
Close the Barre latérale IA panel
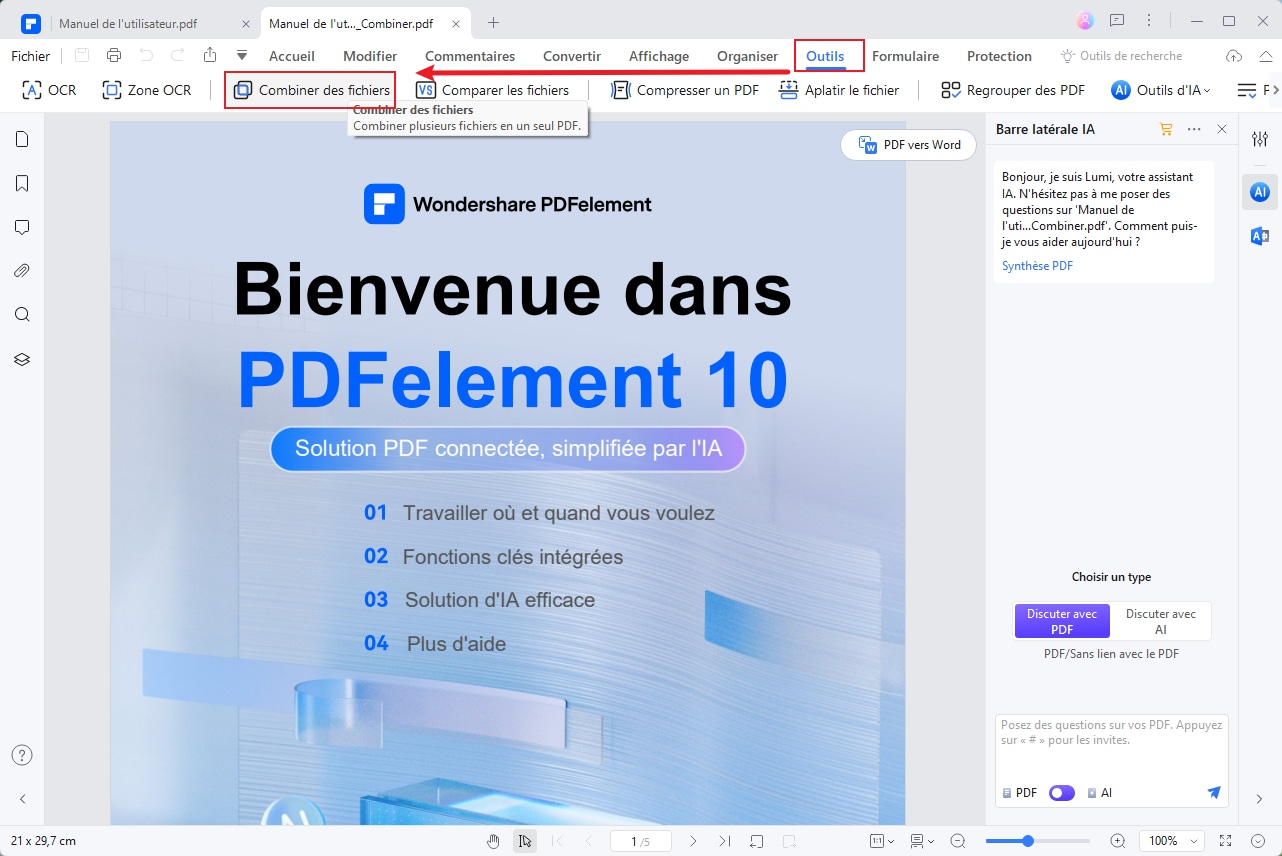click(x=1222, y=129)
